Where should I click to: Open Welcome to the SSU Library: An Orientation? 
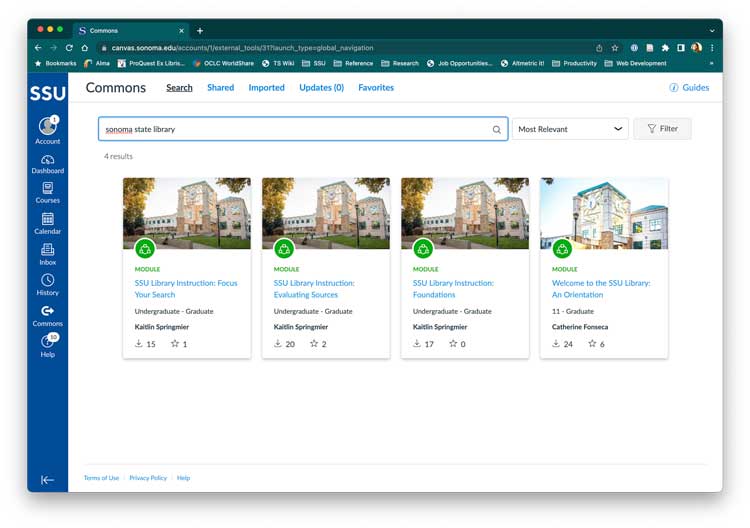point(601,289)
